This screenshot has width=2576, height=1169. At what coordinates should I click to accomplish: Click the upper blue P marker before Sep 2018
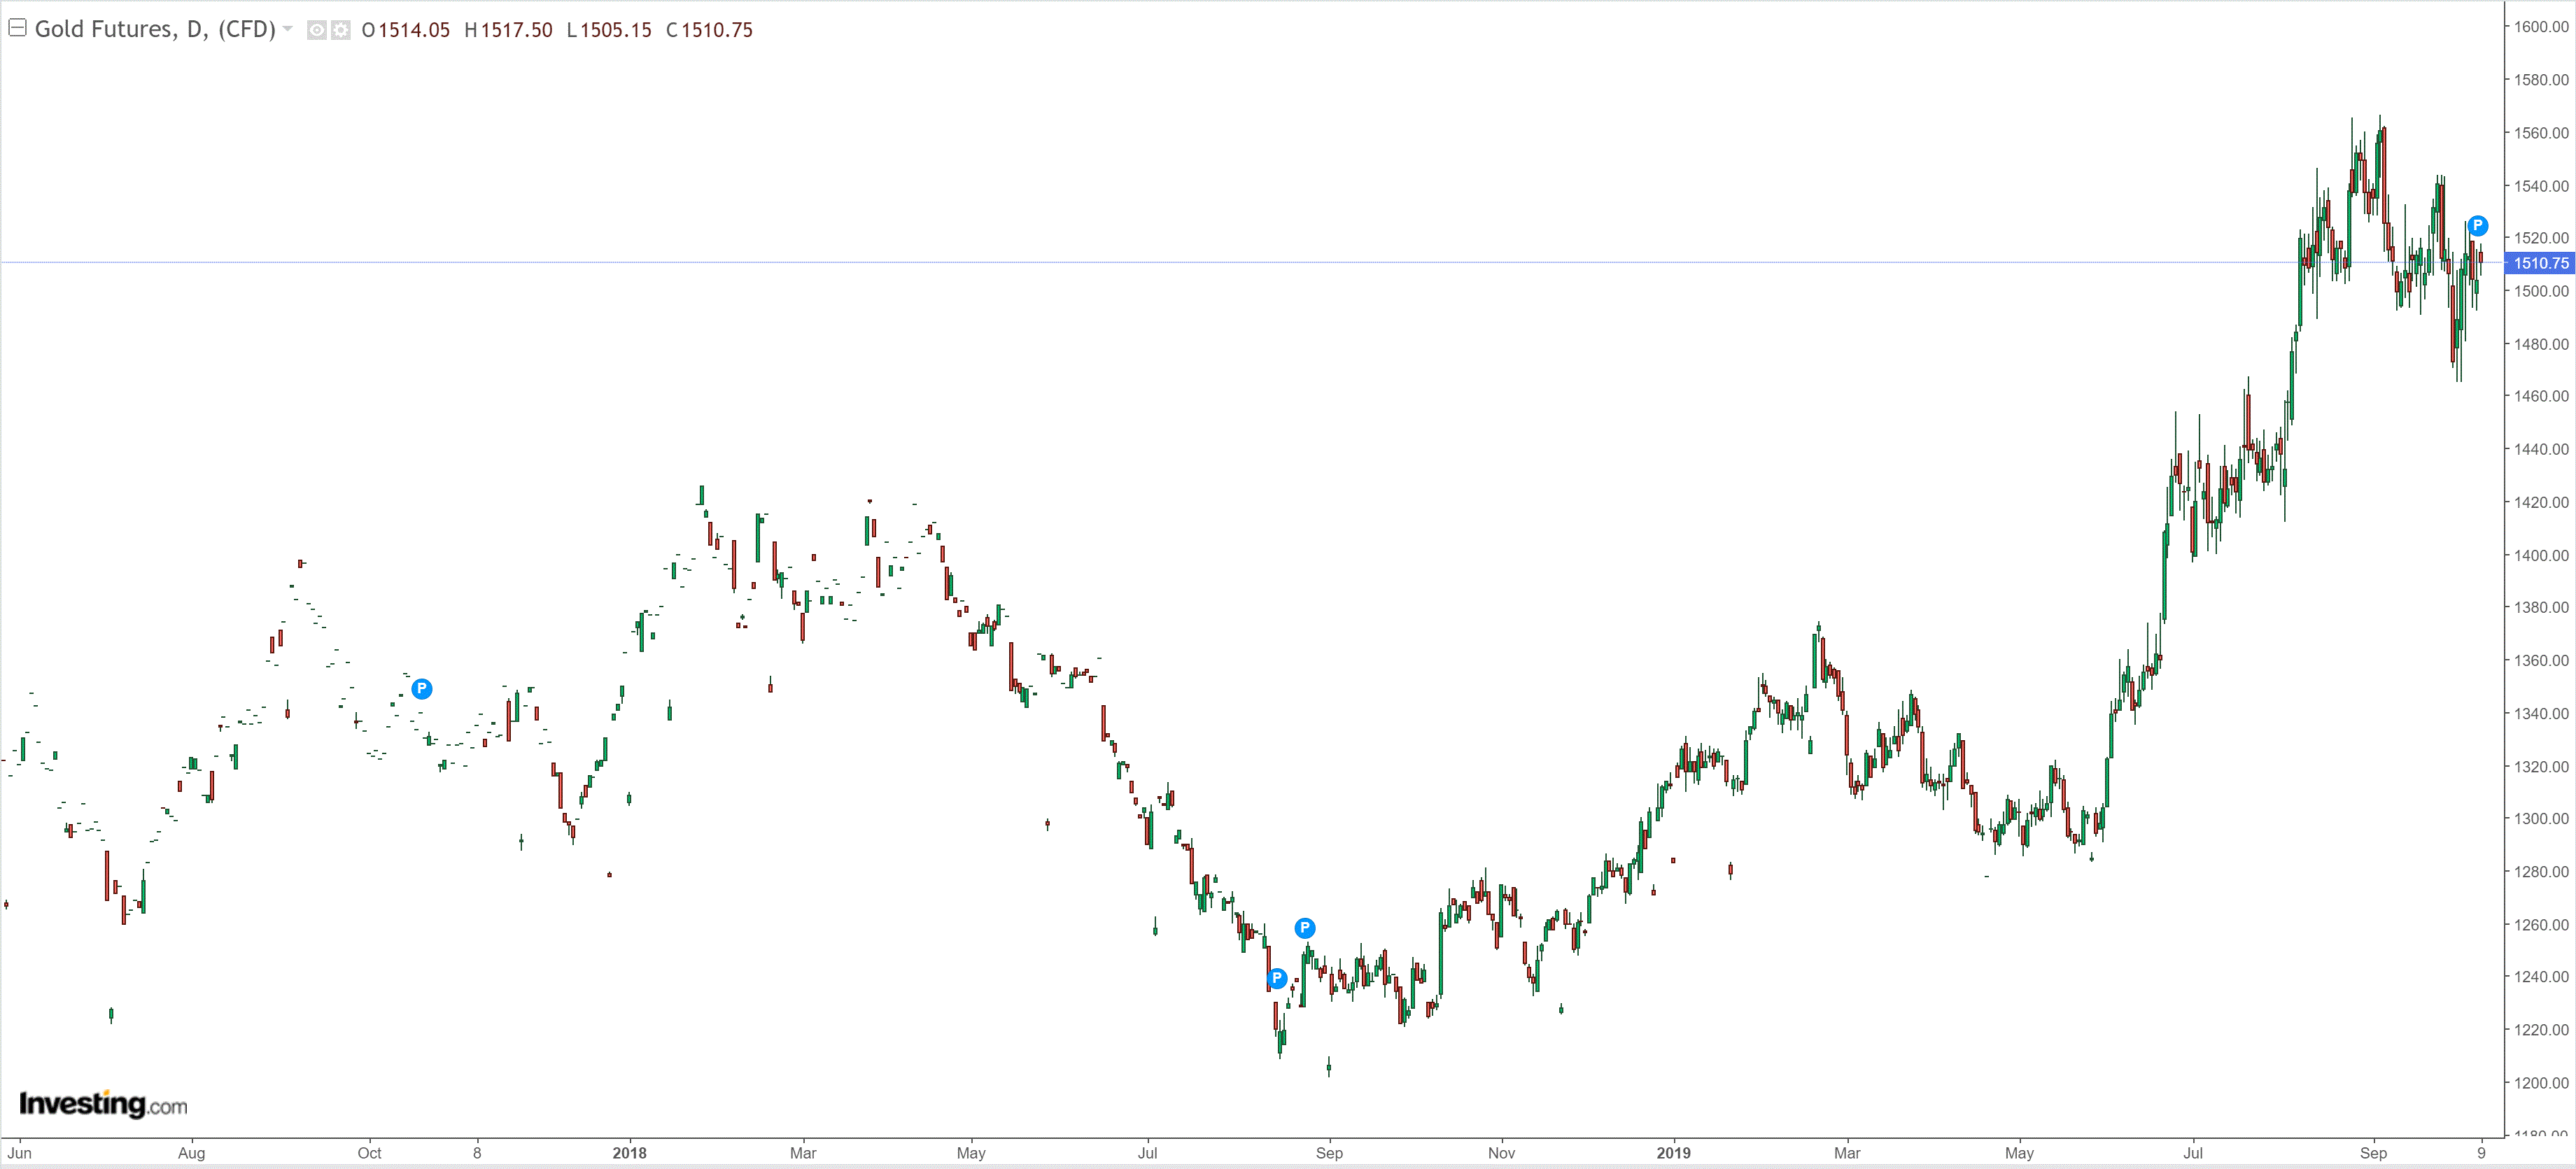point(1305,928)
